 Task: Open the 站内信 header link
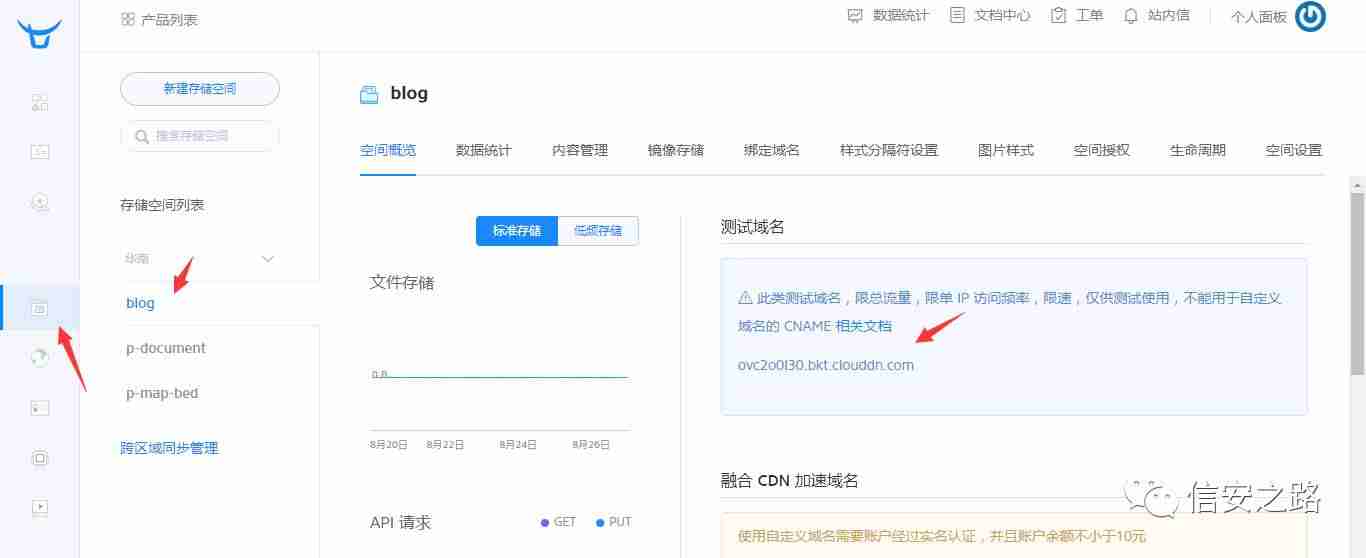(x=1169, y=16)
